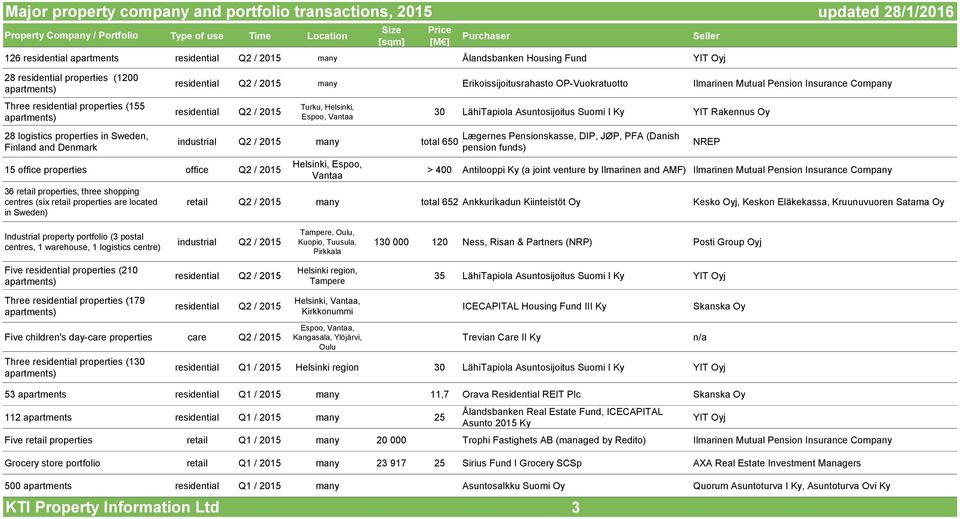Click seller 'Quorum Asuntoturva I Ky' cell
The height and width of the screenshot is (519, 960).
pos(792,486)
